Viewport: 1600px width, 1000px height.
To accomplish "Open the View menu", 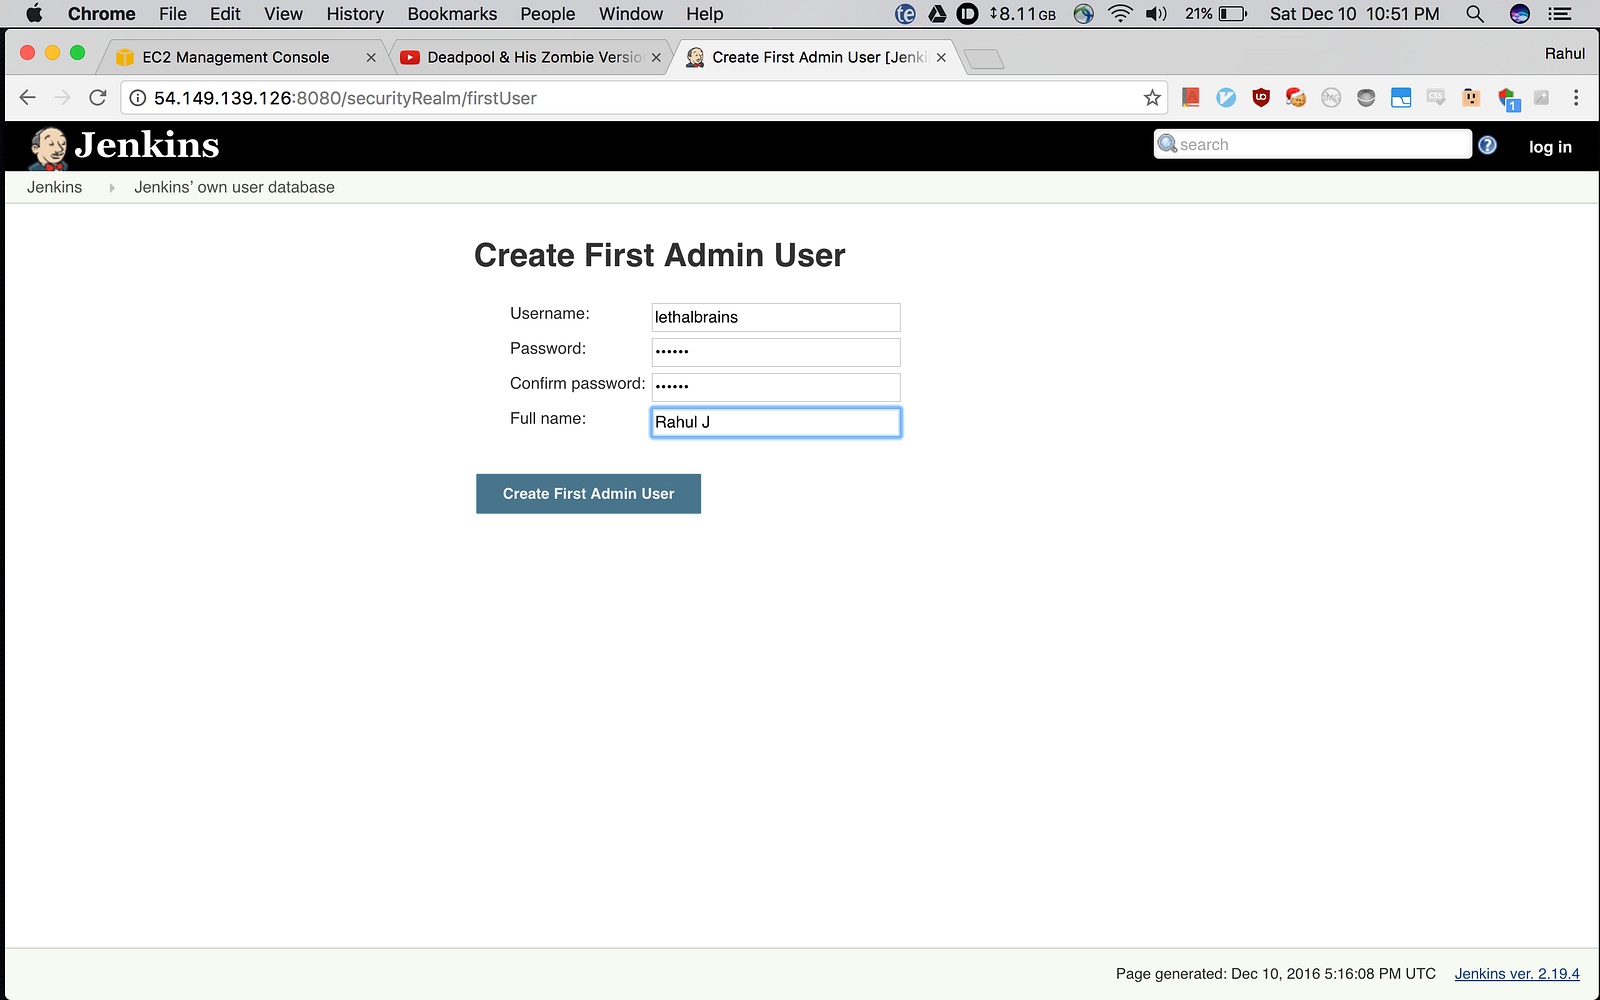I will coord(283,14).
